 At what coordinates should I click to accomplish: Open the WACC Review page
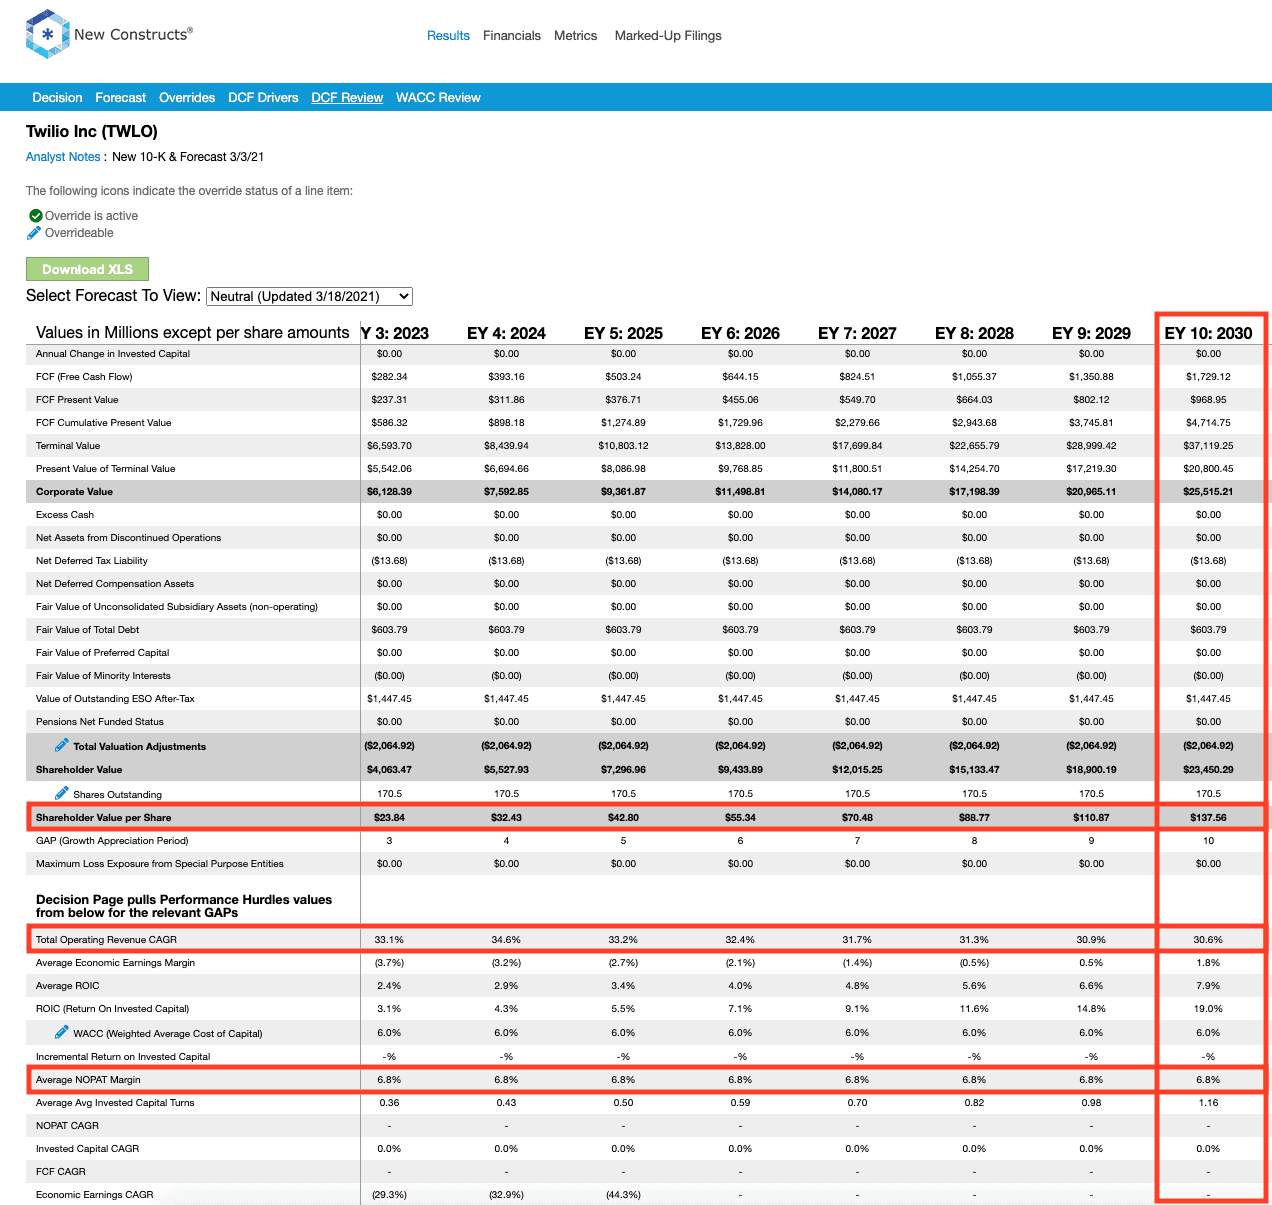[438, 98]
